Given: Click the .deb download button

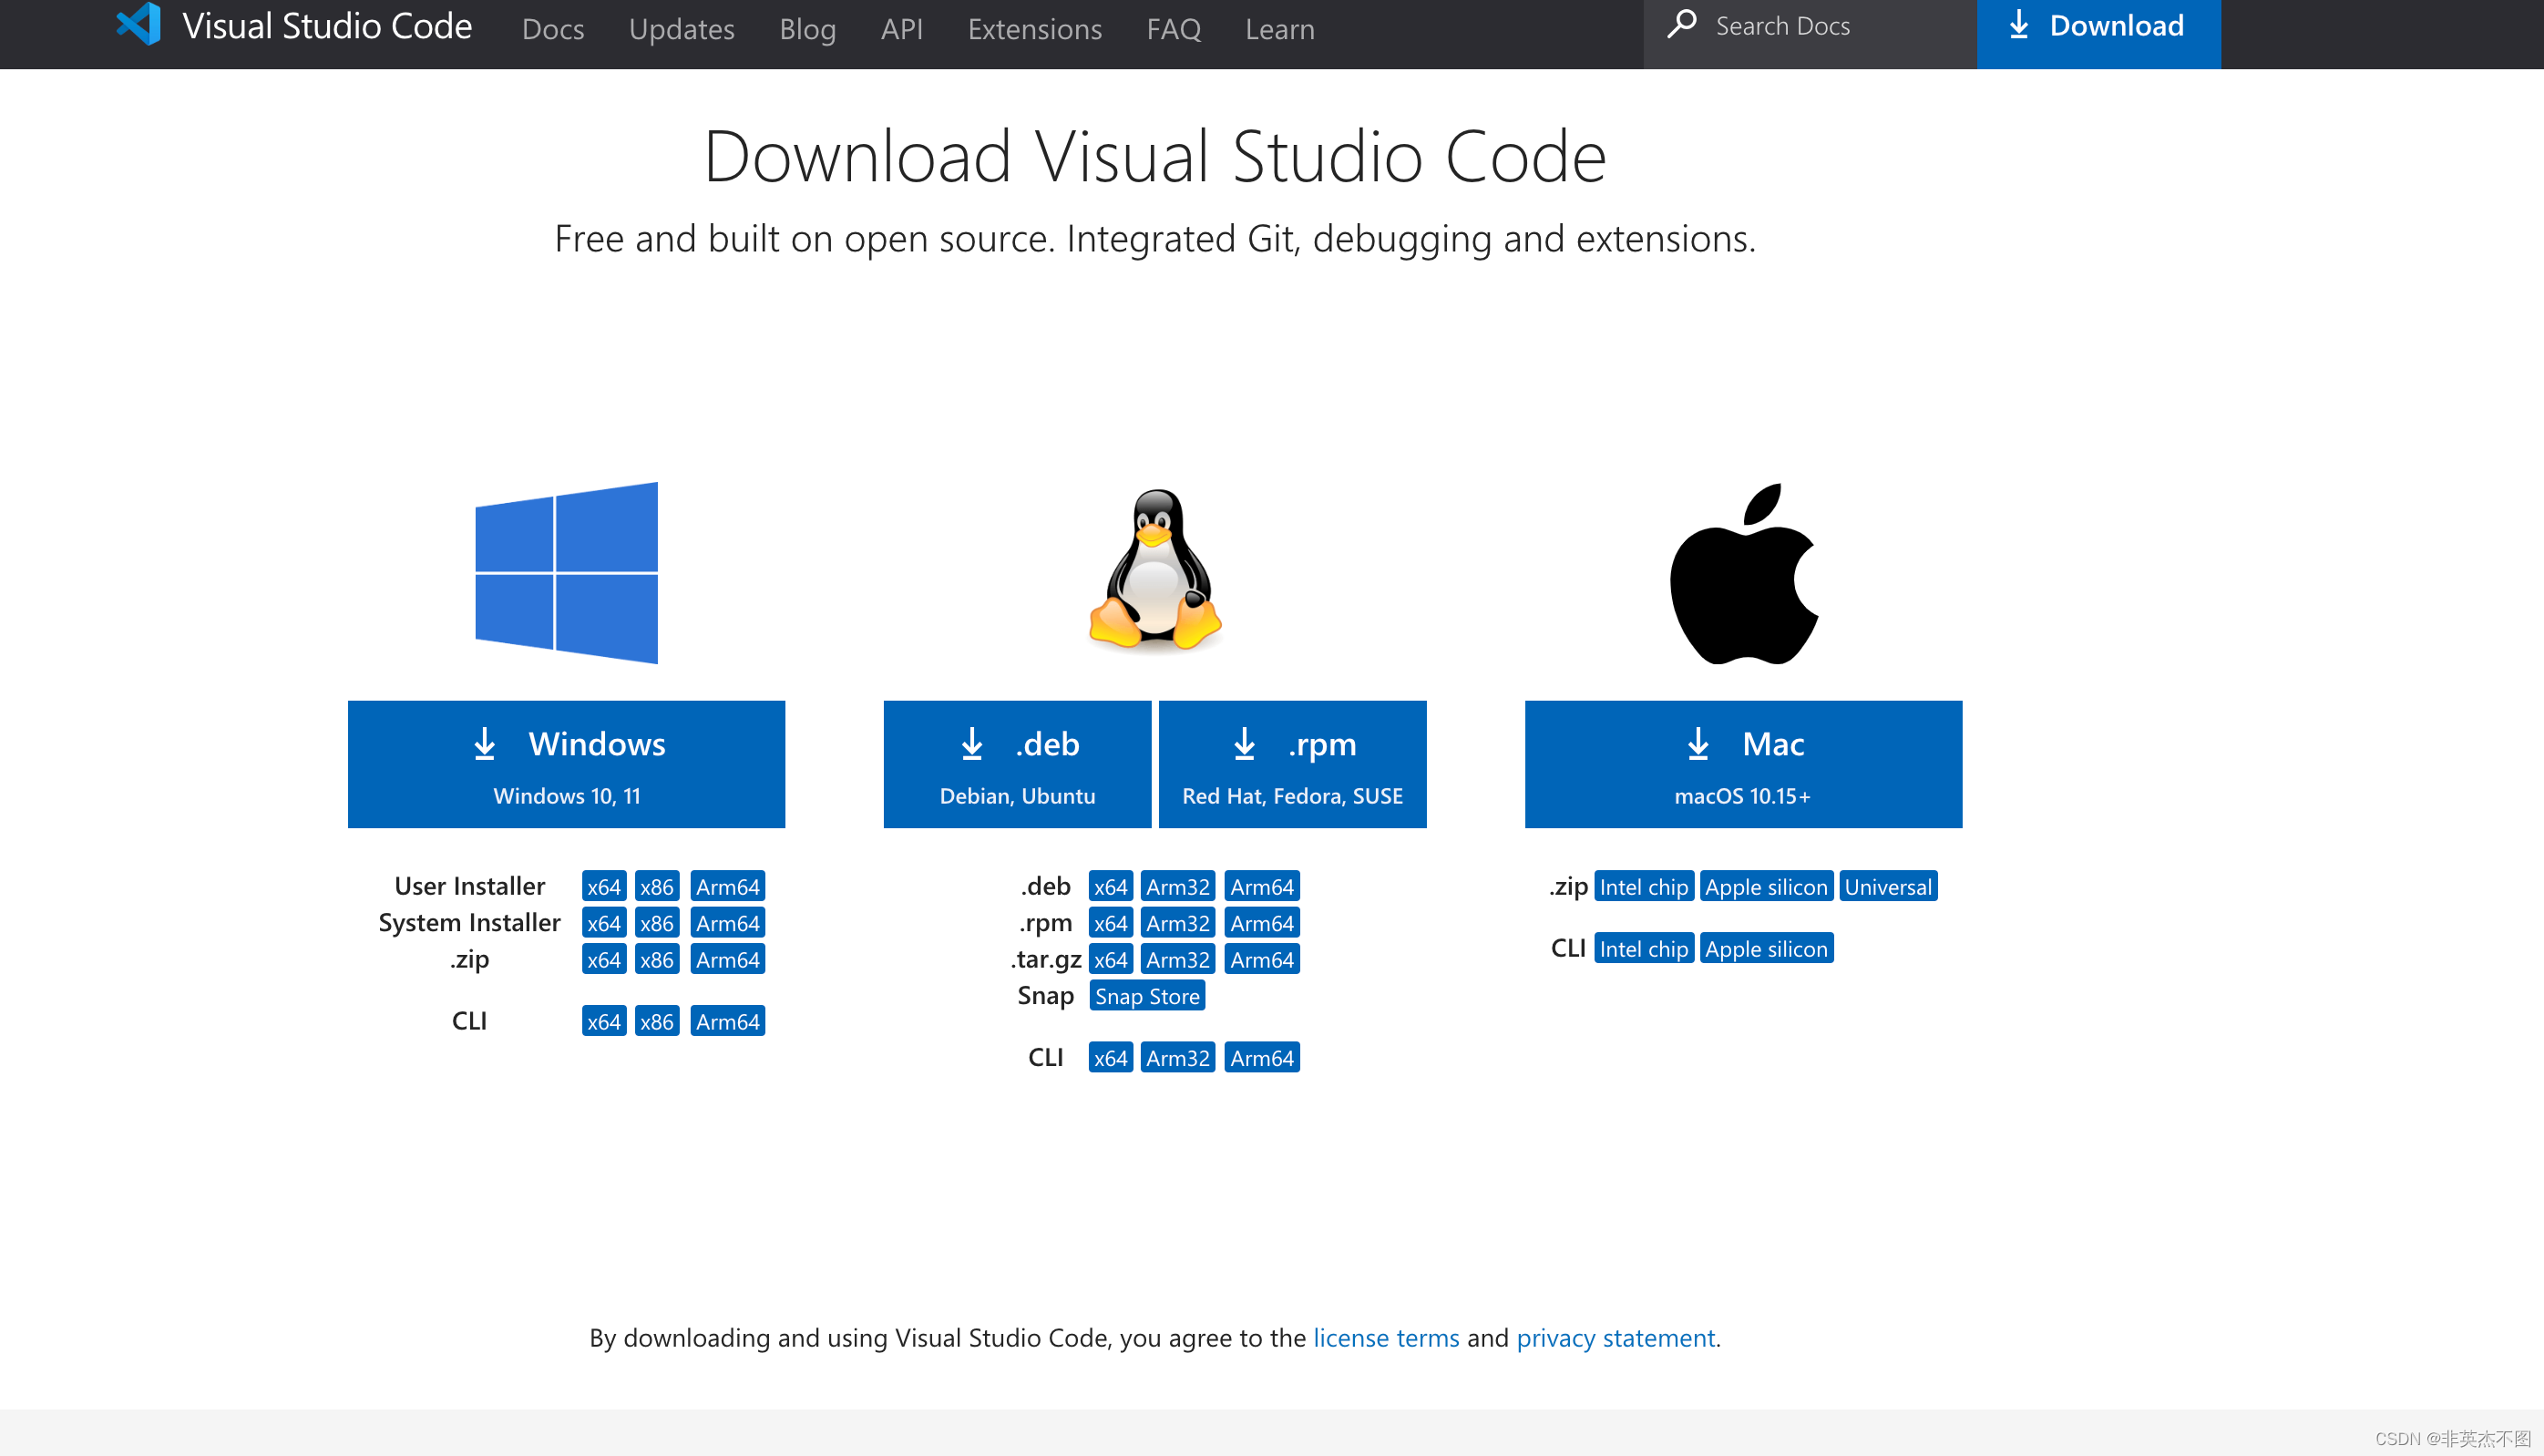Looking at the screenshot, I should [1013, 764].
